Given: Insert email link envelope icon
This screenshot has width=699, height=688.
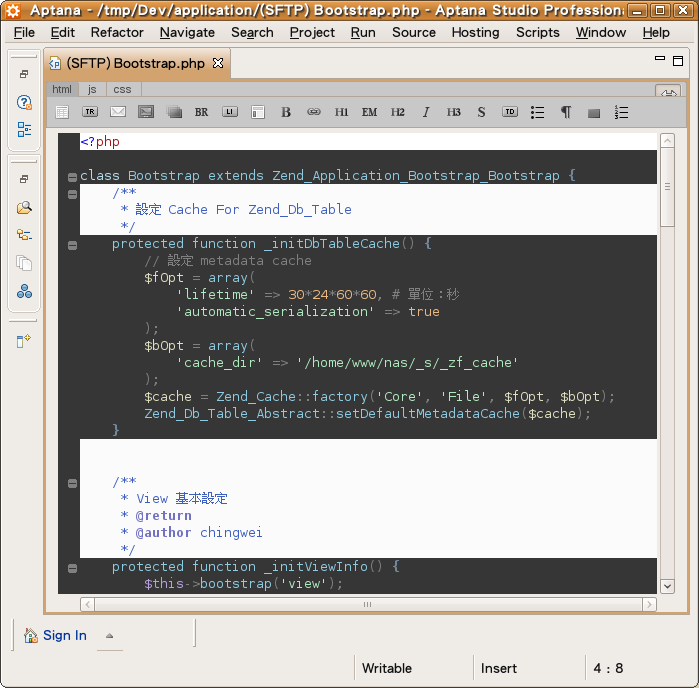Looking at the screenshot, I should pos(118,112).
